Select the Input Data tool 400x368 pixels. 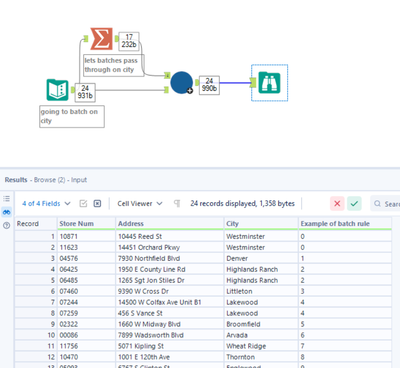click(x=57, y=90)
